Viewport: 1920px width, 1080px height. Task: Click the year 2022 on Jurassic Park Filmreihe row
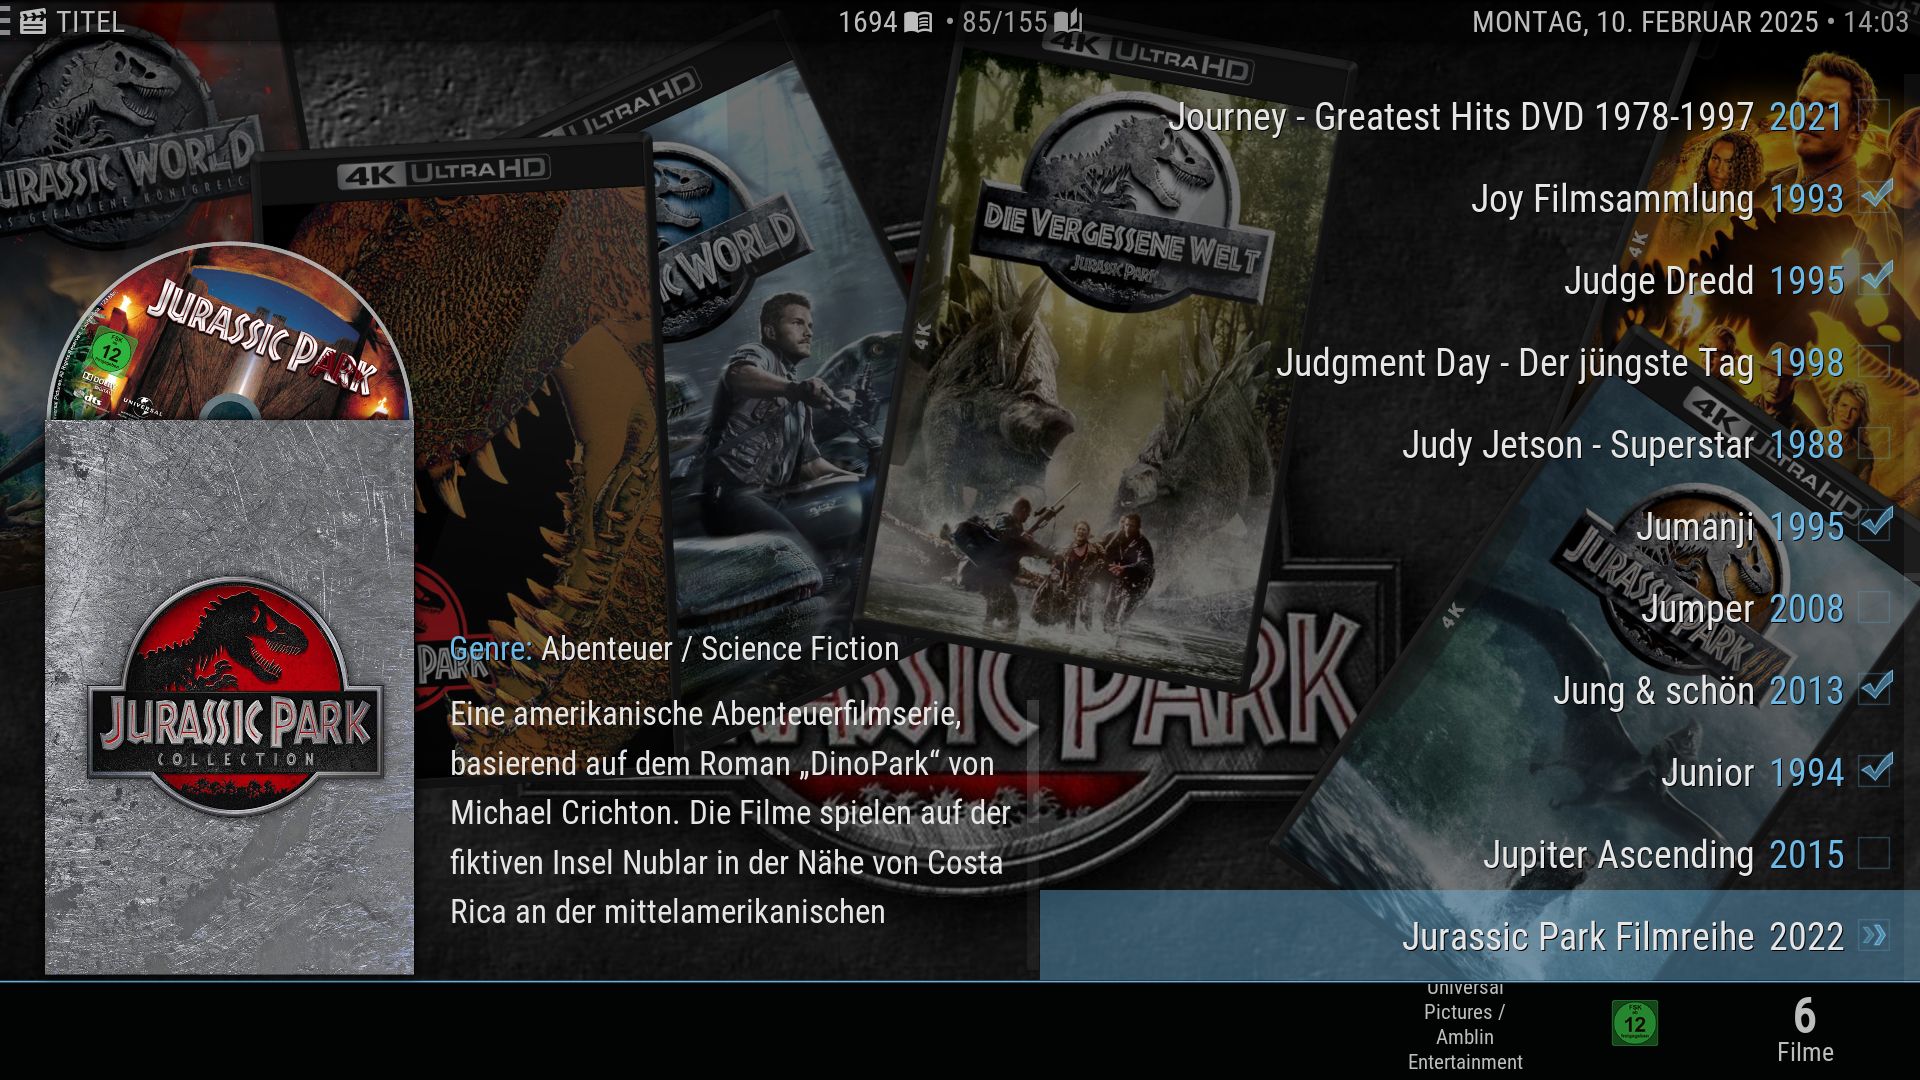tap(1806, 937)
